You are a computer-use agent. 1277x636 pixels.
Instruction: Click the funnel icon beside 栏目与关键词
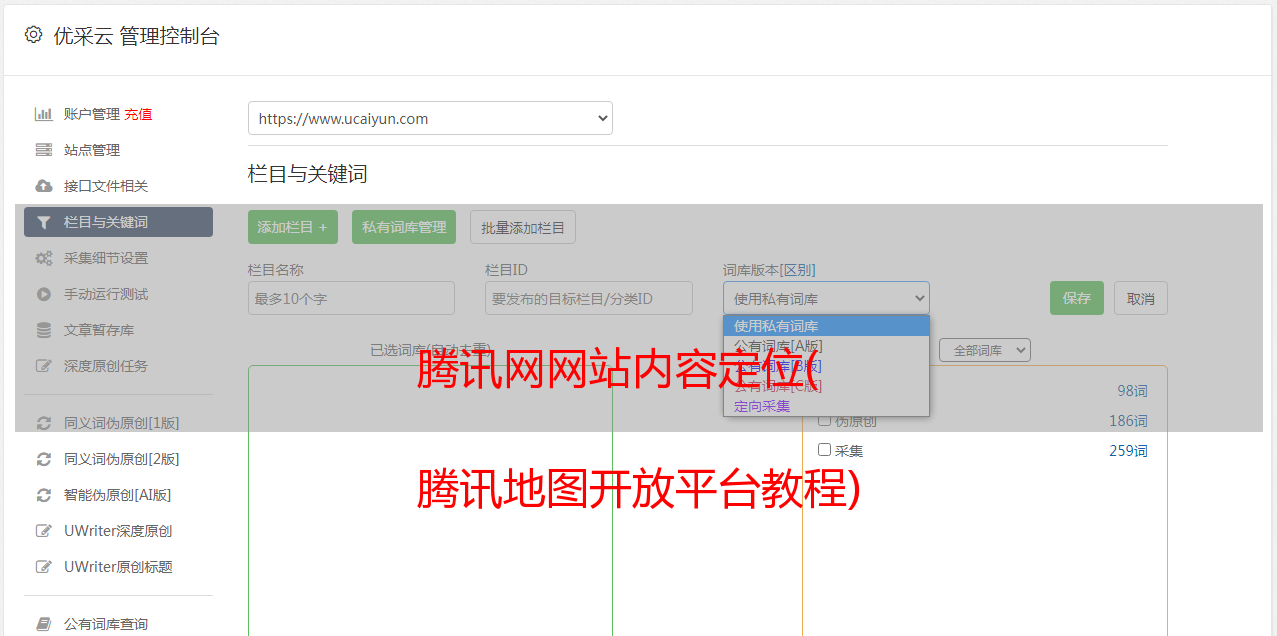click(x=44, y=222)
